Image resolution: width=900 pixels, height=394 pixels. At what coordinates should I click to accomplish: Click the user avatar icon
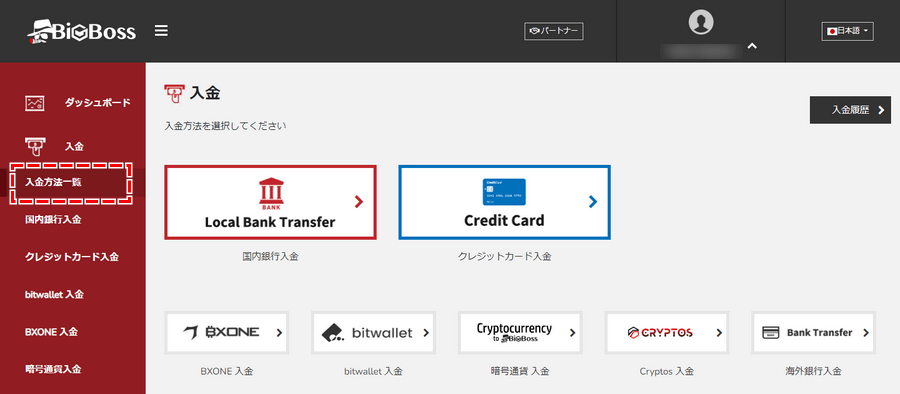[700, 22]
